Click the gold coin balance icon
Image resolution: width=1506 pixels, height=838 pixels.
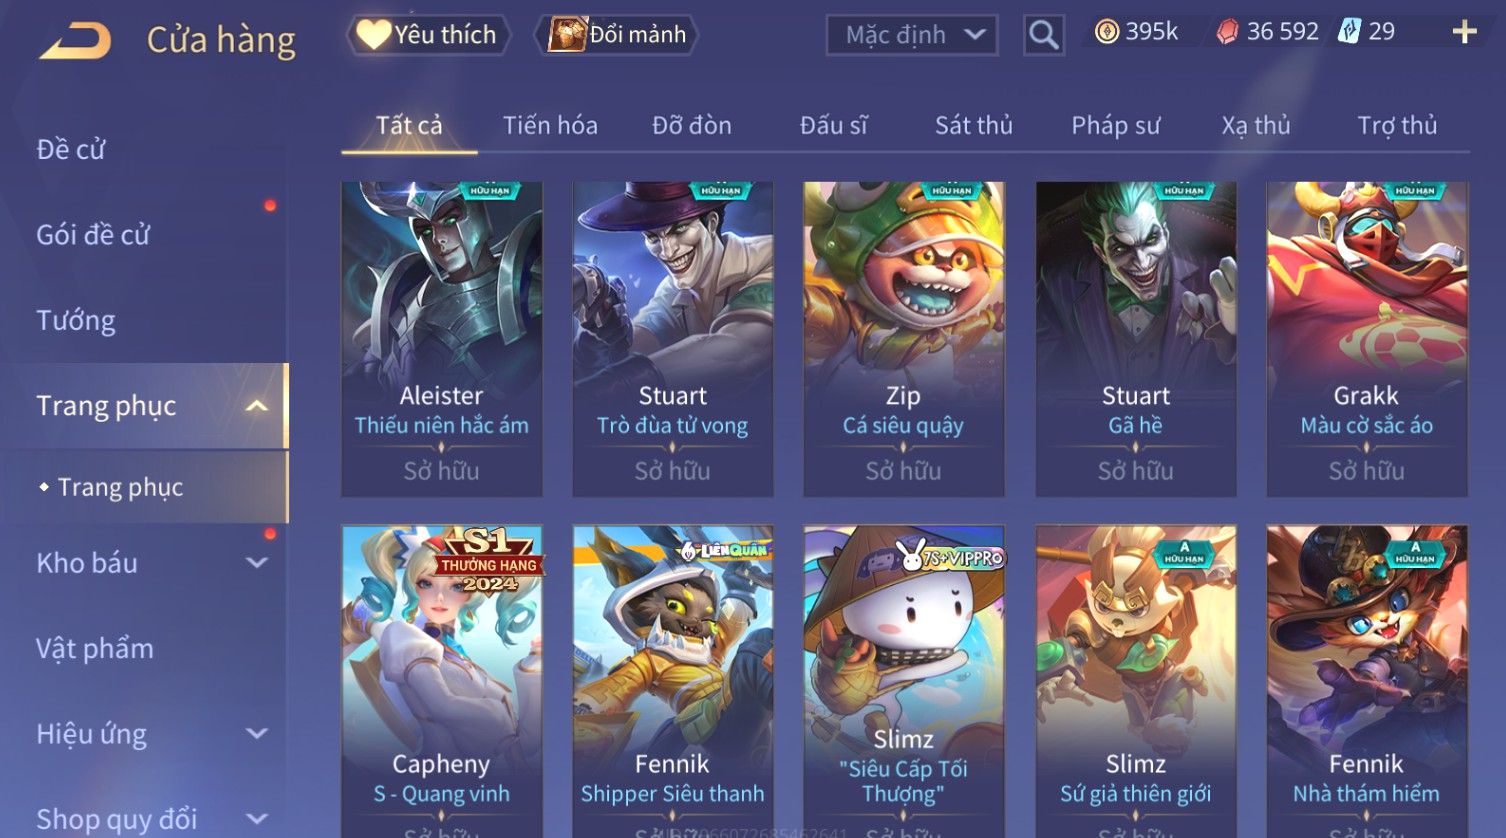(1106, 32)
